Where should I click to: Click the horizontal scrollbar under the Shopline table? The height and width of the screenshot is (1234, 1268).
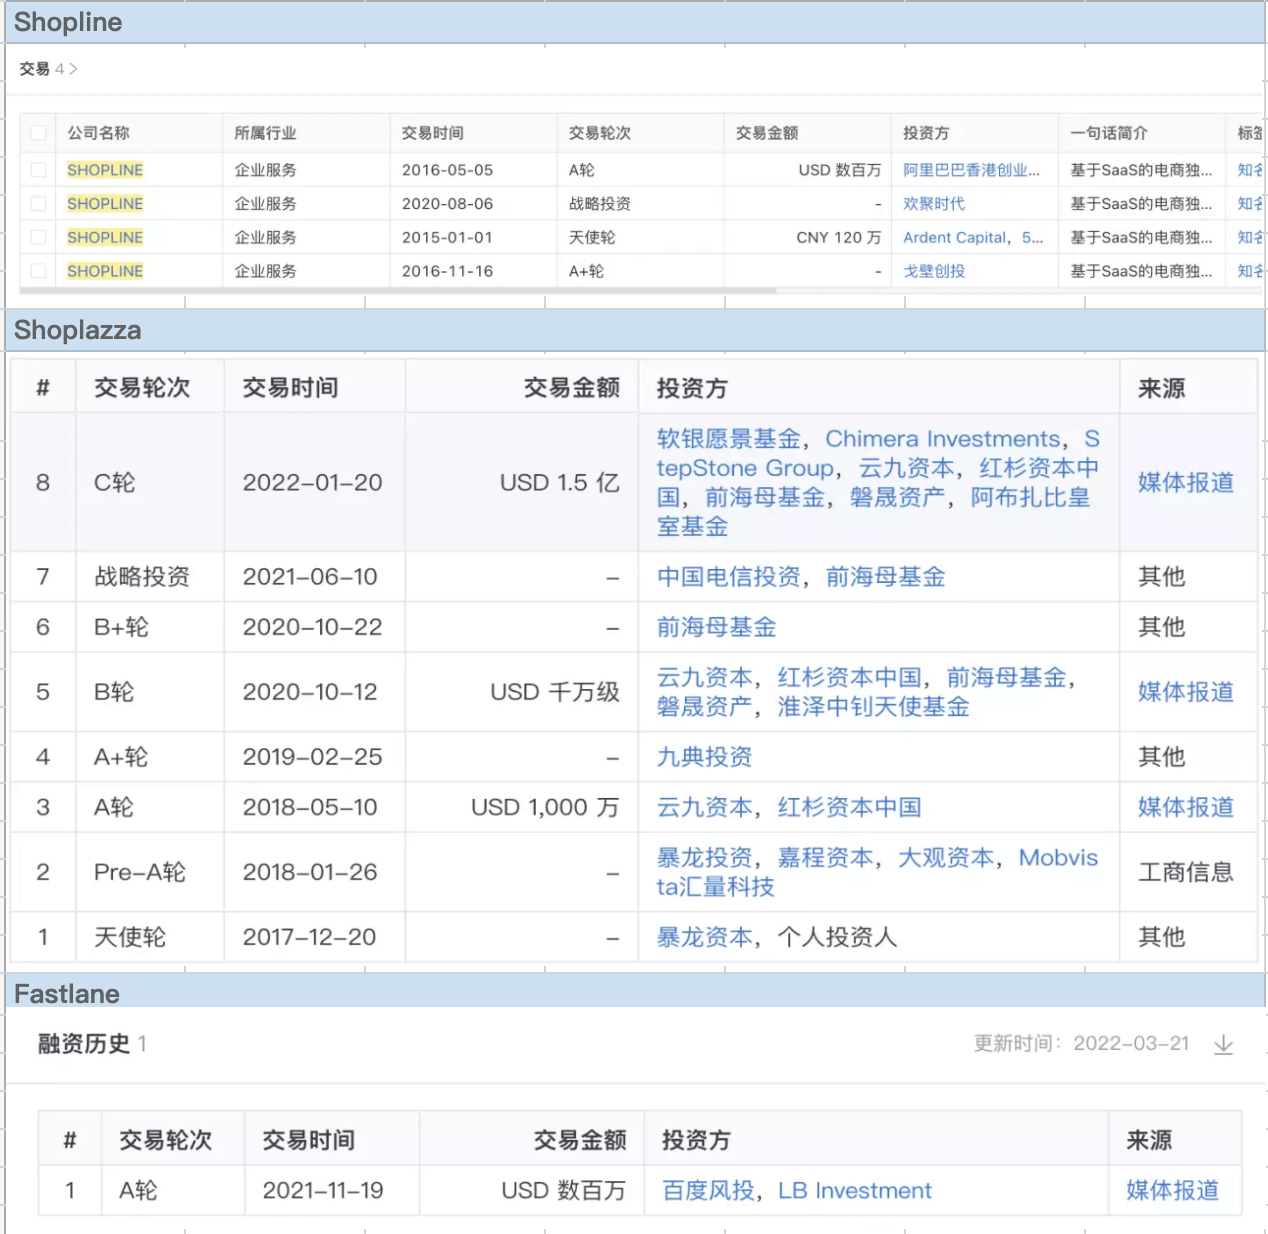(x=398, y=291)
